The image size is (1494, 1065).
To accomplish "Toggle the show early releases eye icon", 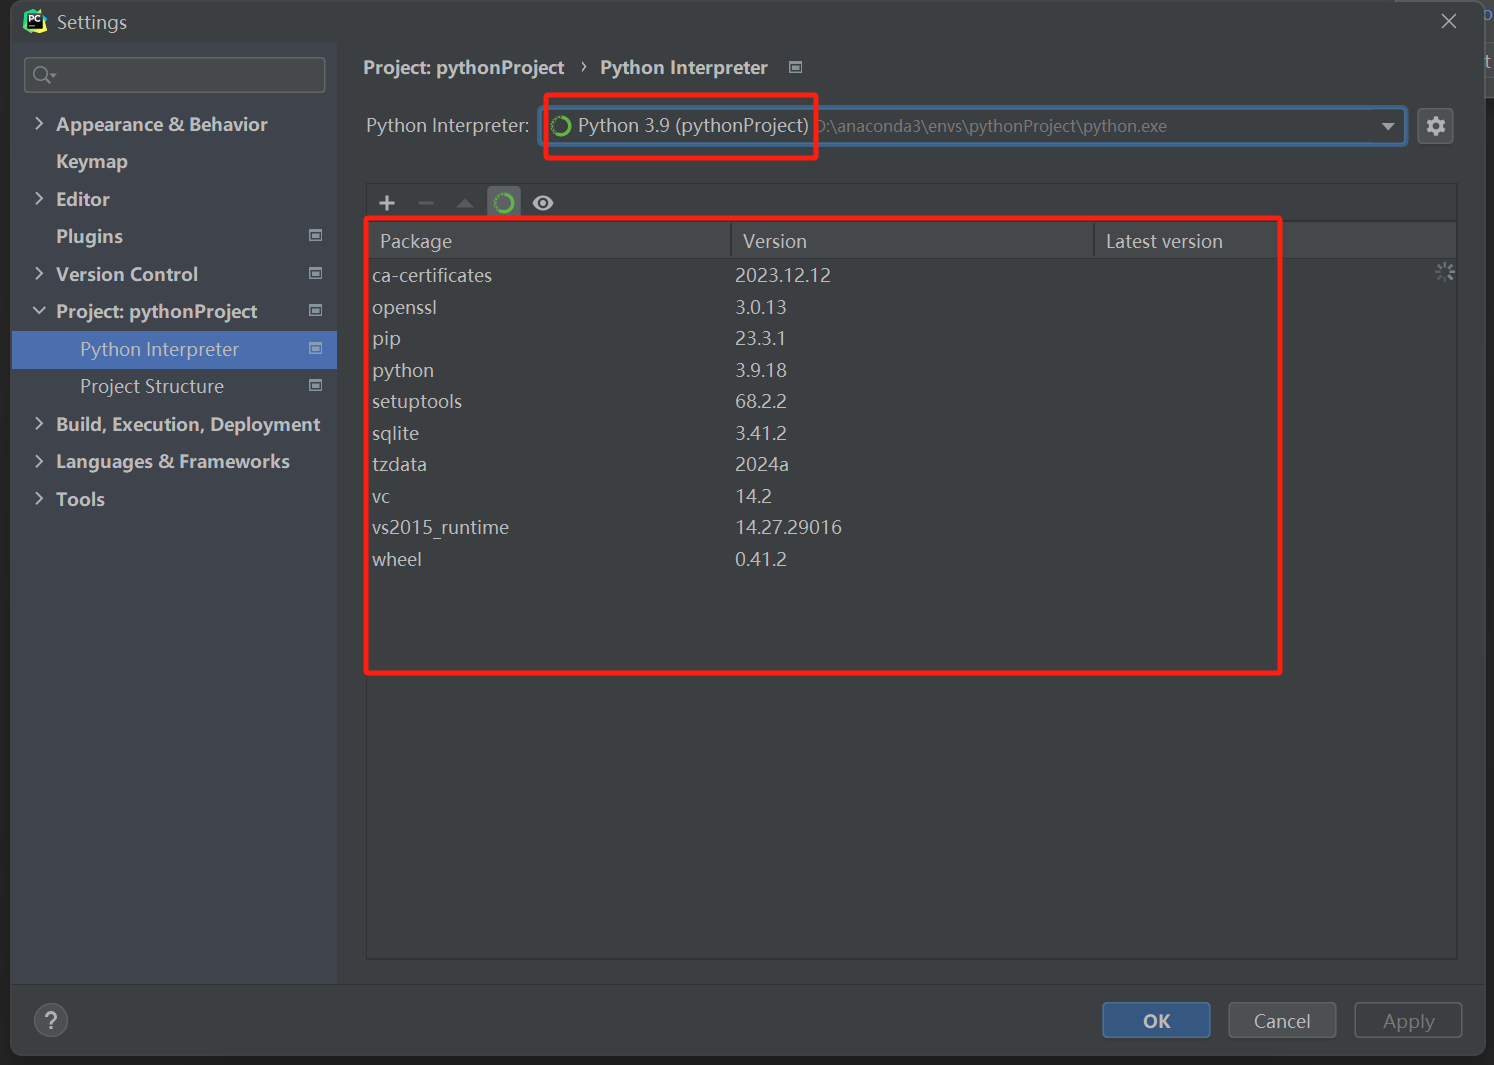I will [543, 203].
